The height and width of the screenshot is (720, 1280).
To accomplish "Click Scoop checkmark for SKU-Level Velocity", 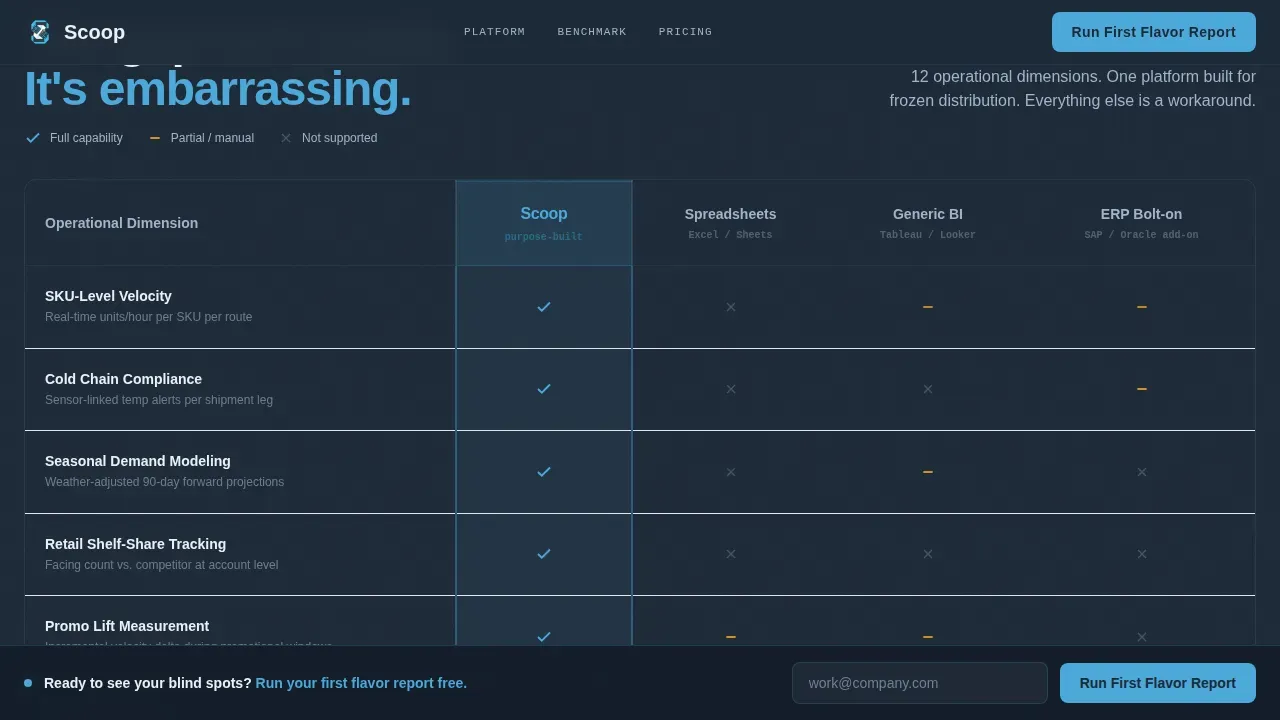I will pyautogui.click(x=544, y=307).
